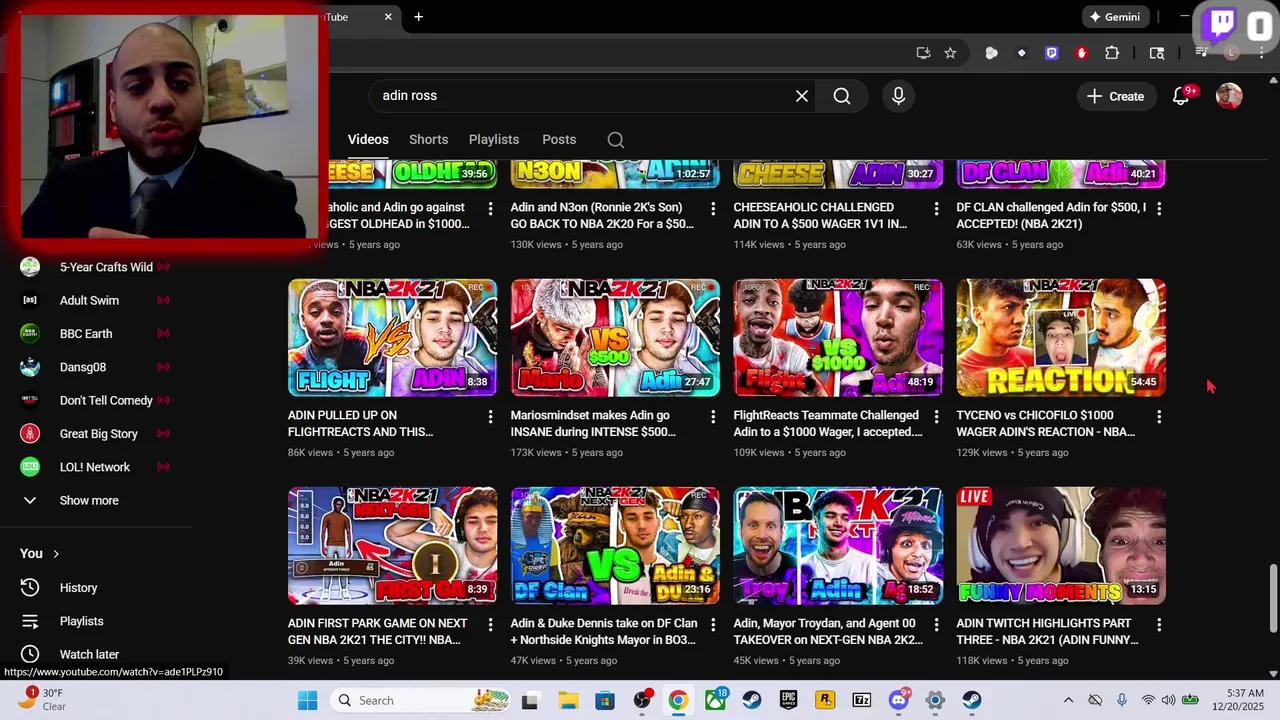The height and width of the screenshot is (720, 1280).
Task: Open 7-Zip from the taskbar
Action: (x=862, y=700)
